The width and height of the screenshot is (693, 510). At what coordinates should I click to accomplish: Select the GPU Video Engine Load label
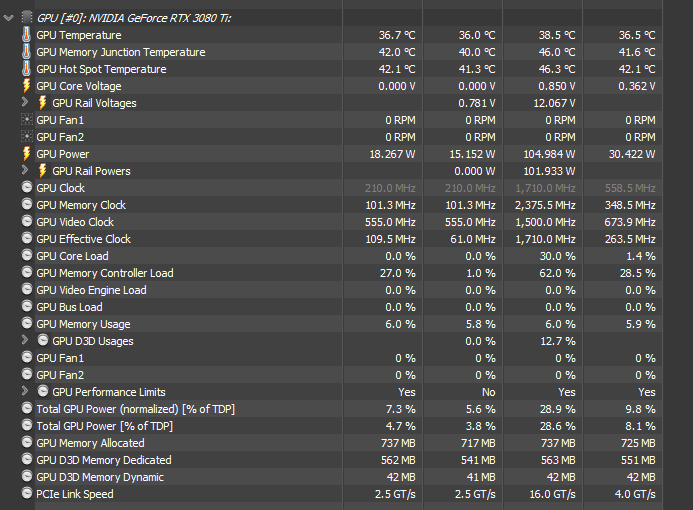tap(91, 290)
